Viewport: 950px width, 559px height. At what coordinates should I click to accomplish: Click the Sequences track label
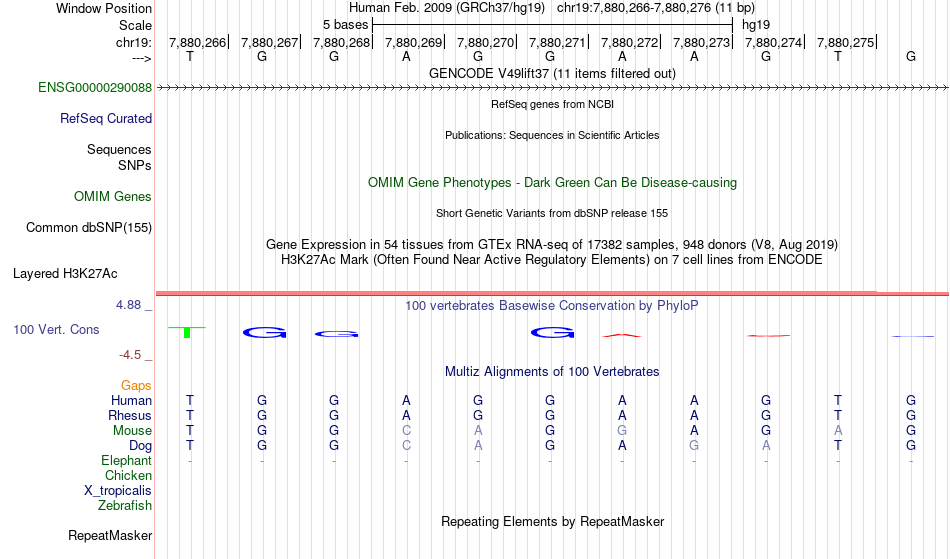point(119,150)
